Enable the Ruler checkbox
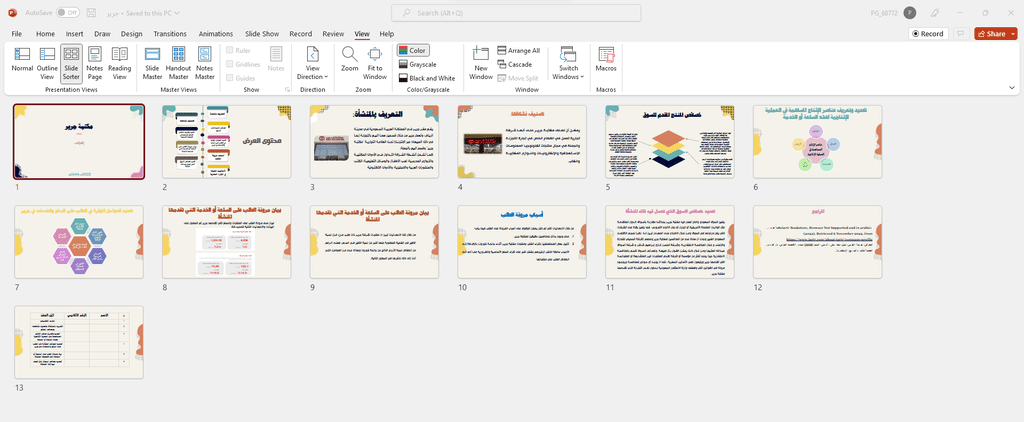Image resolution: width=1024 pixels, height=422 pixels. point(230,50)
